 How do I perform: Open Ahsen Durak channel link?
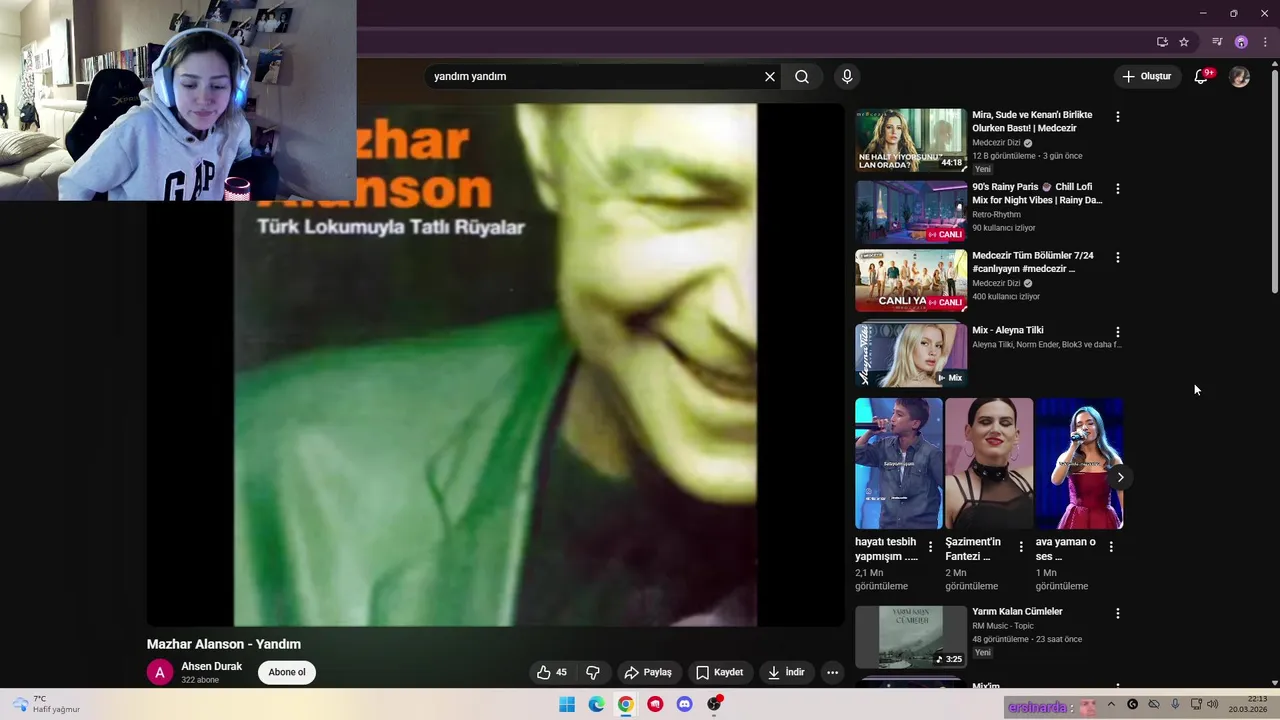pyautogui.click(x=211, y=666)
